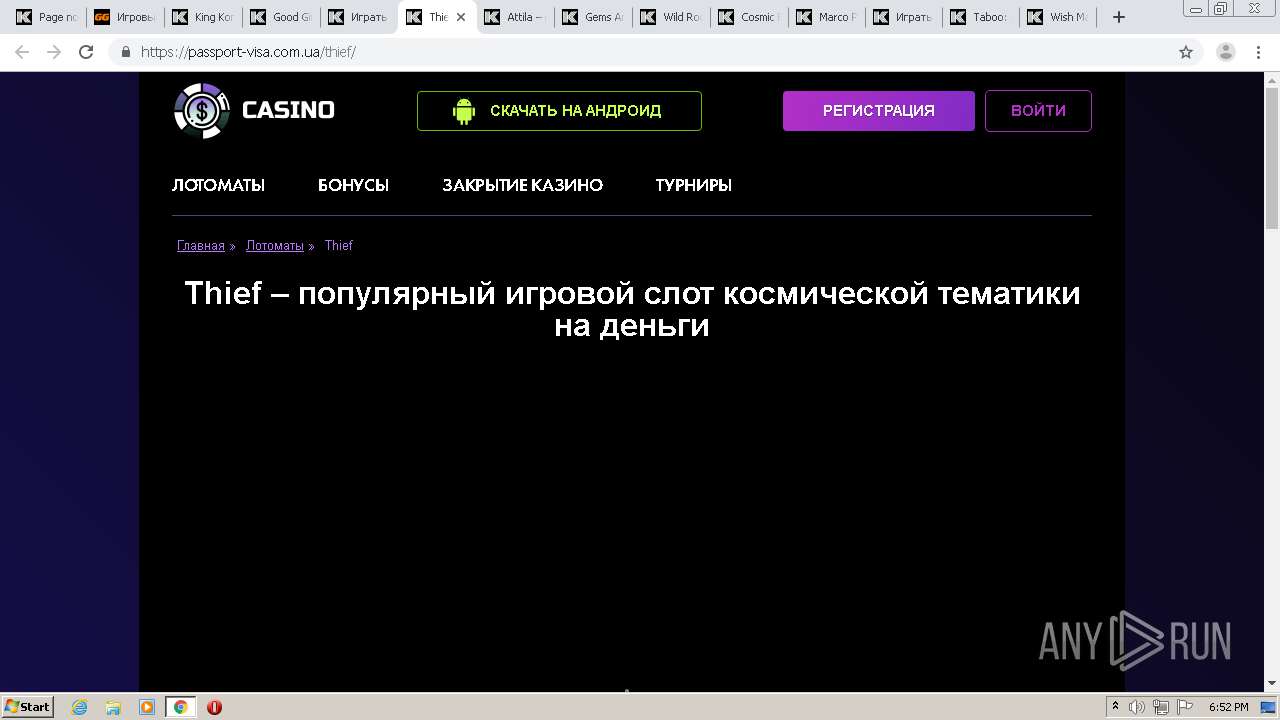This screenshot has width=1280, height=720.
Task: Click the browser forward arrow
Action: (54, 52)
